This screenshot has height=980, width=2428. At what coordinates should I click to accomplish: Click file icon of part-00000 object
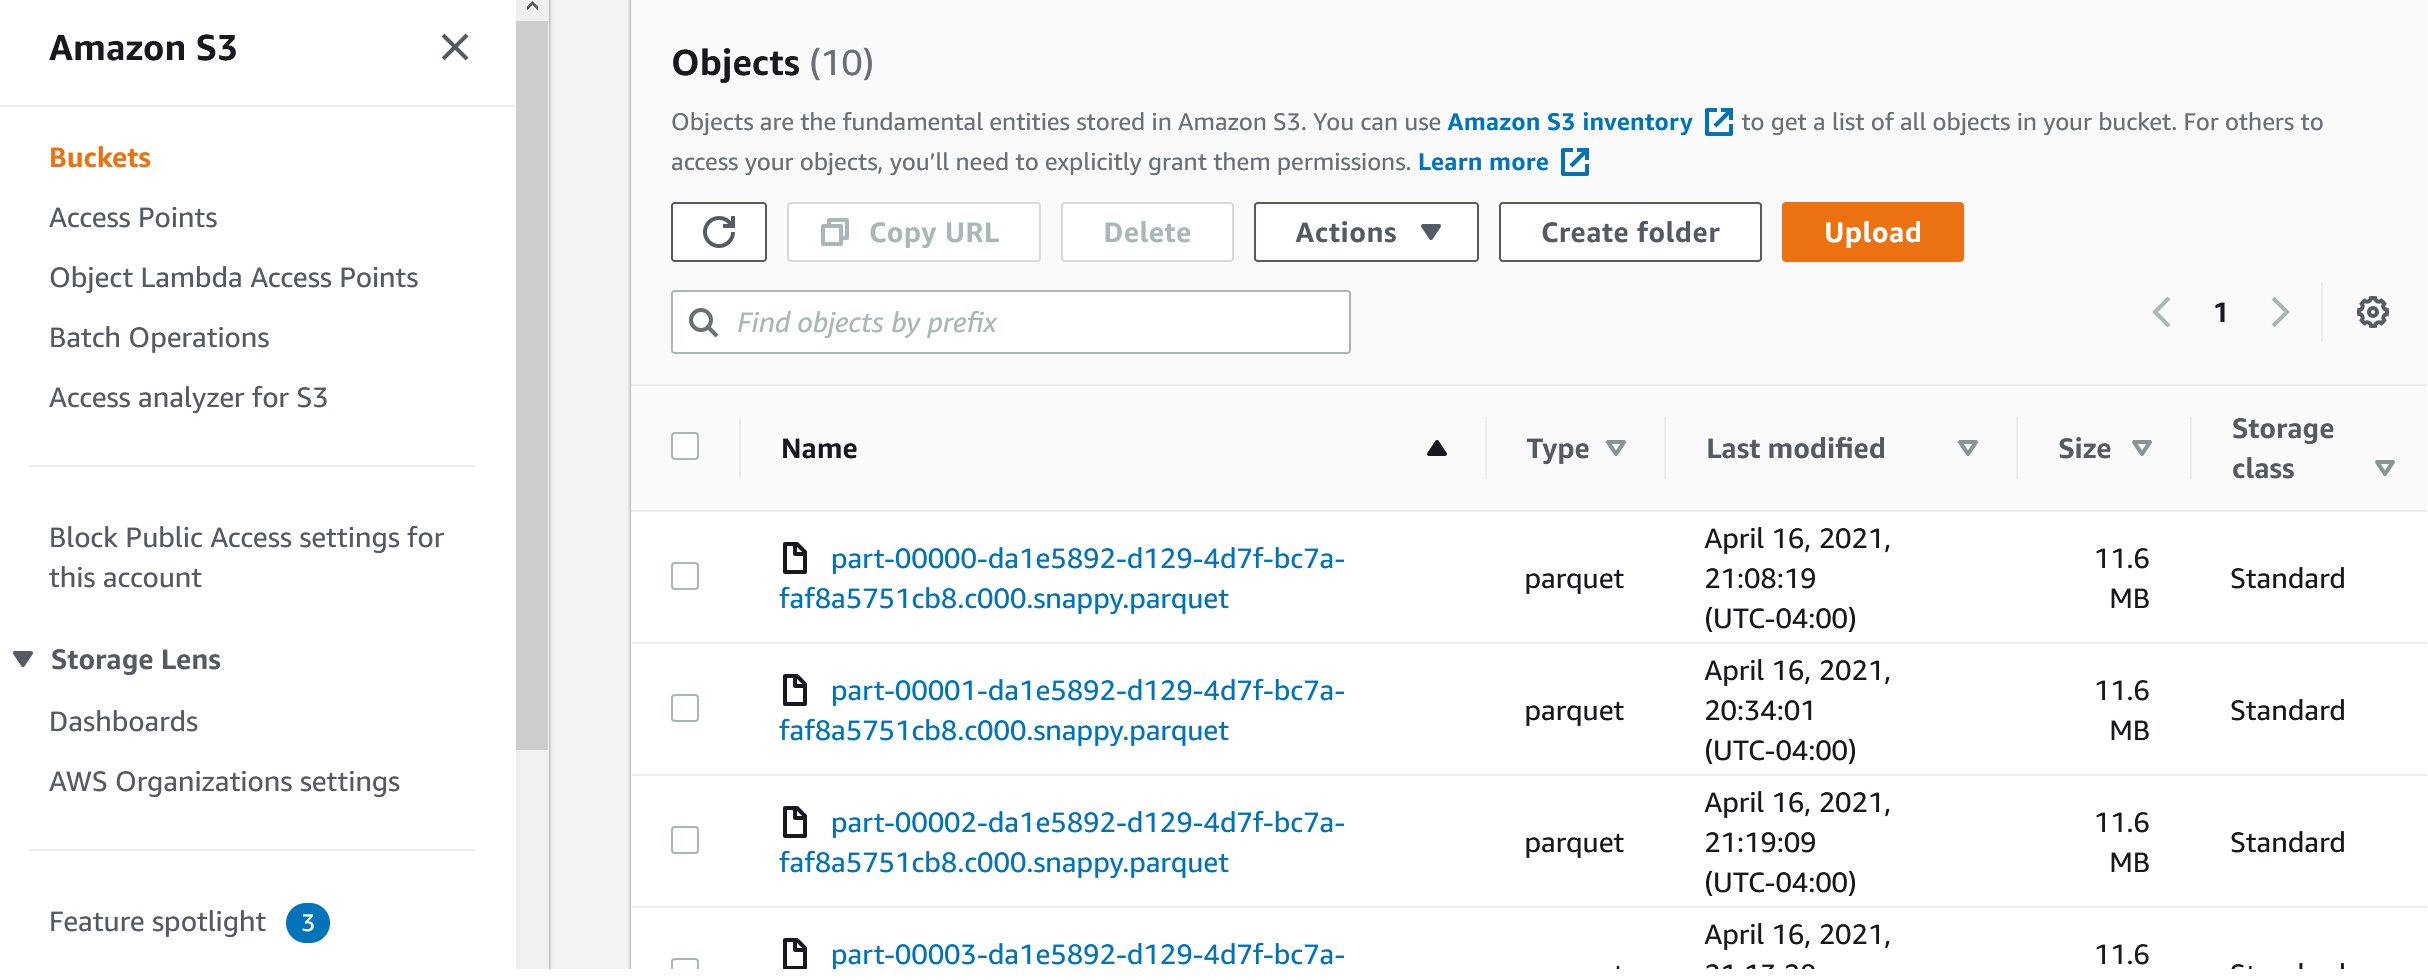795,558
